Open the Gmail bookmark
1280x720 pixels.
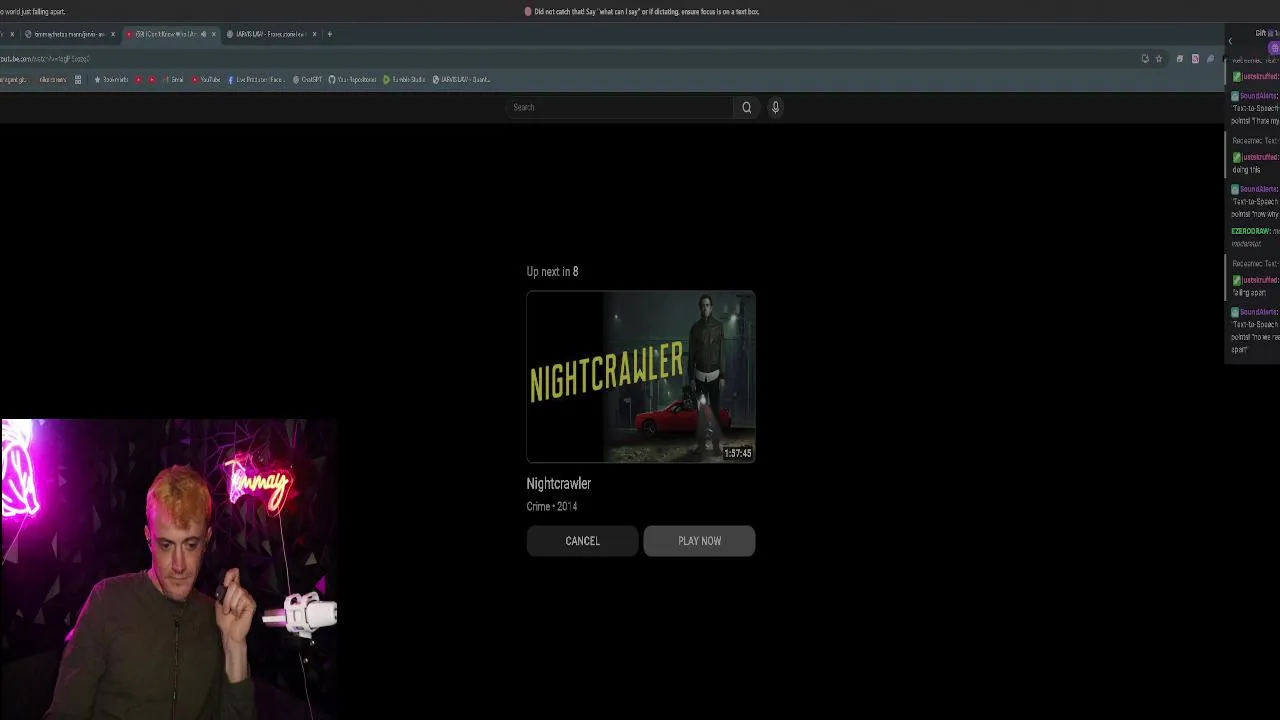171,80
